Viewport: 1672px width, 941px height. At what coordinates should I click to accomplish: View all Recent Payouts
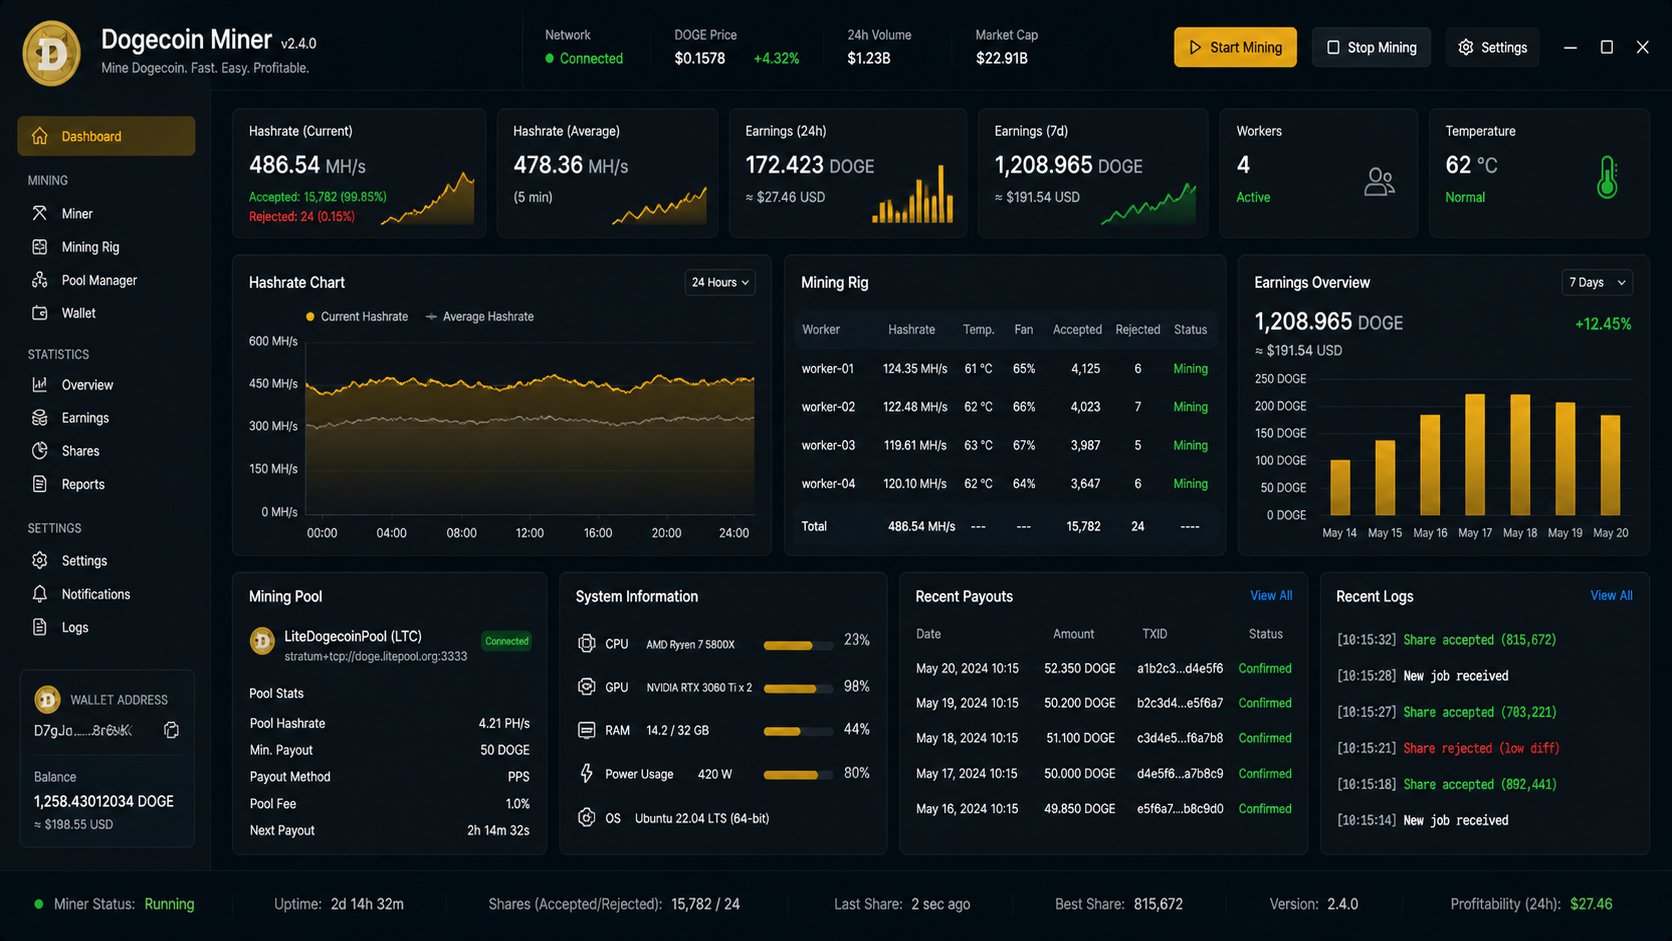1271,596
